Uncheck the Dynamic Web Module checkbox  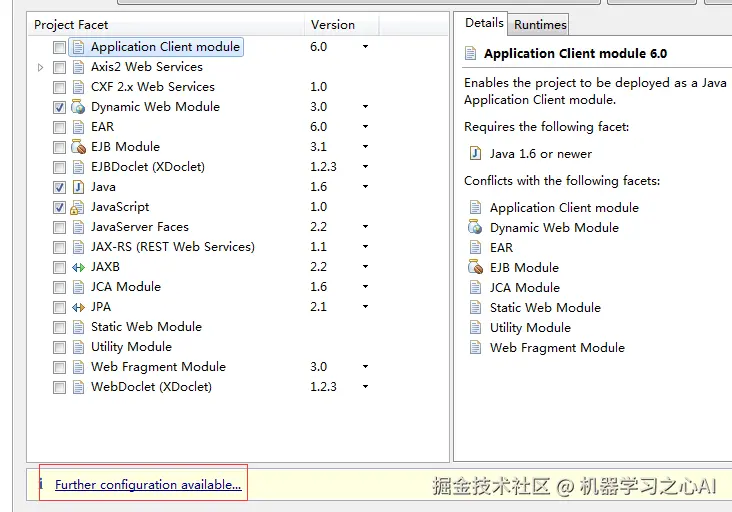pos(59,107)
